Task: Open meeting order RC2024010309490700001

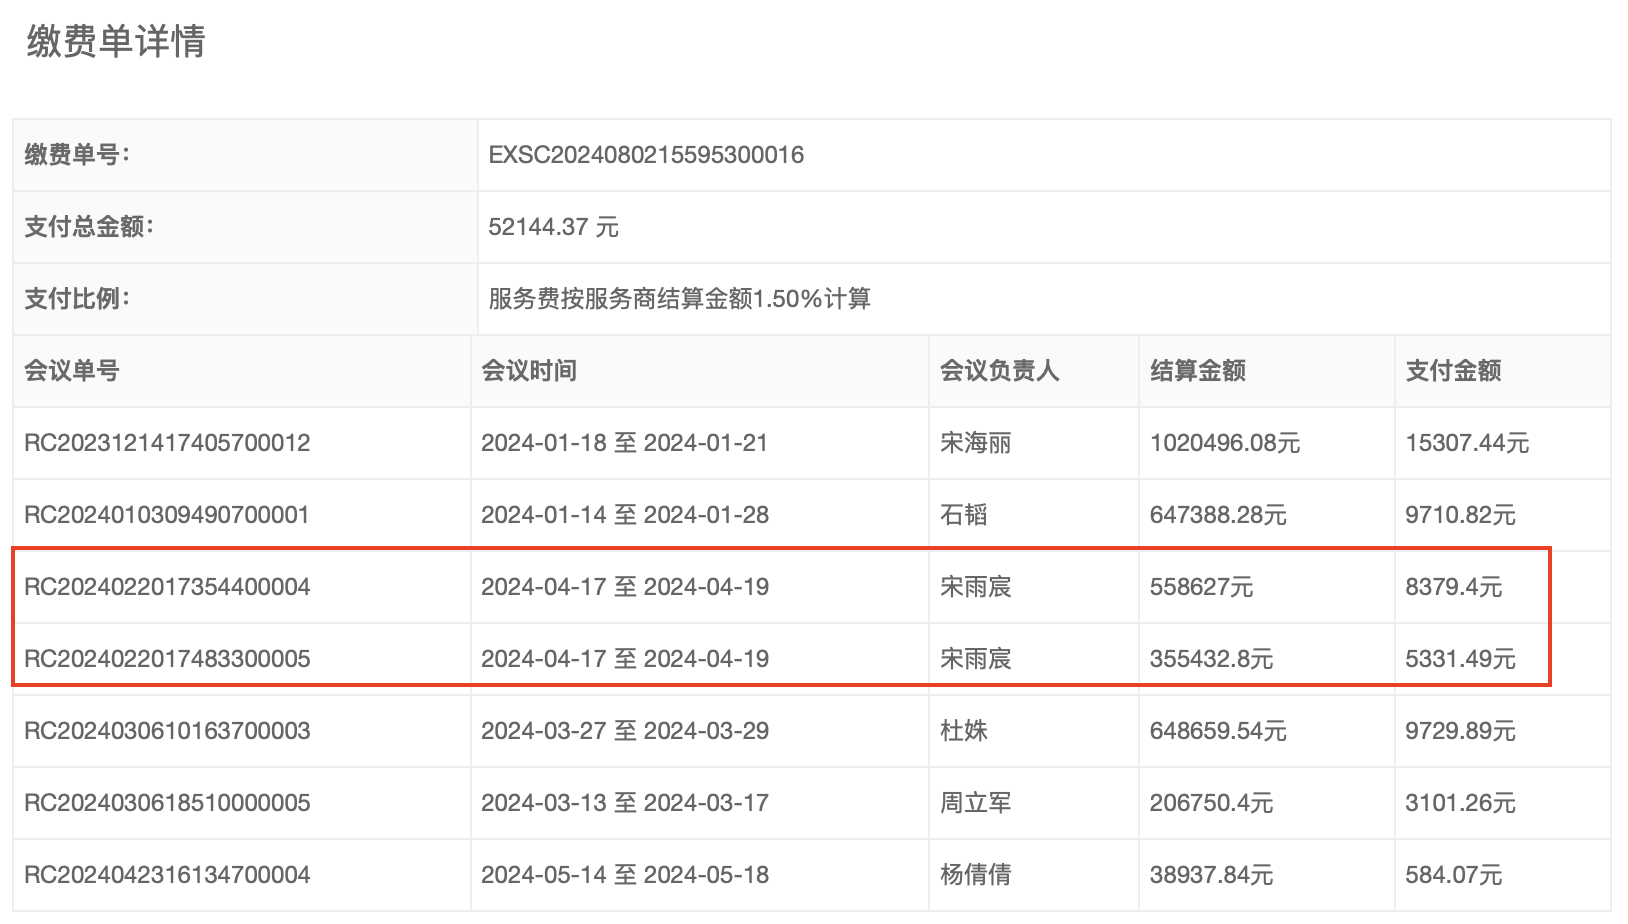Action: [167, 515]
